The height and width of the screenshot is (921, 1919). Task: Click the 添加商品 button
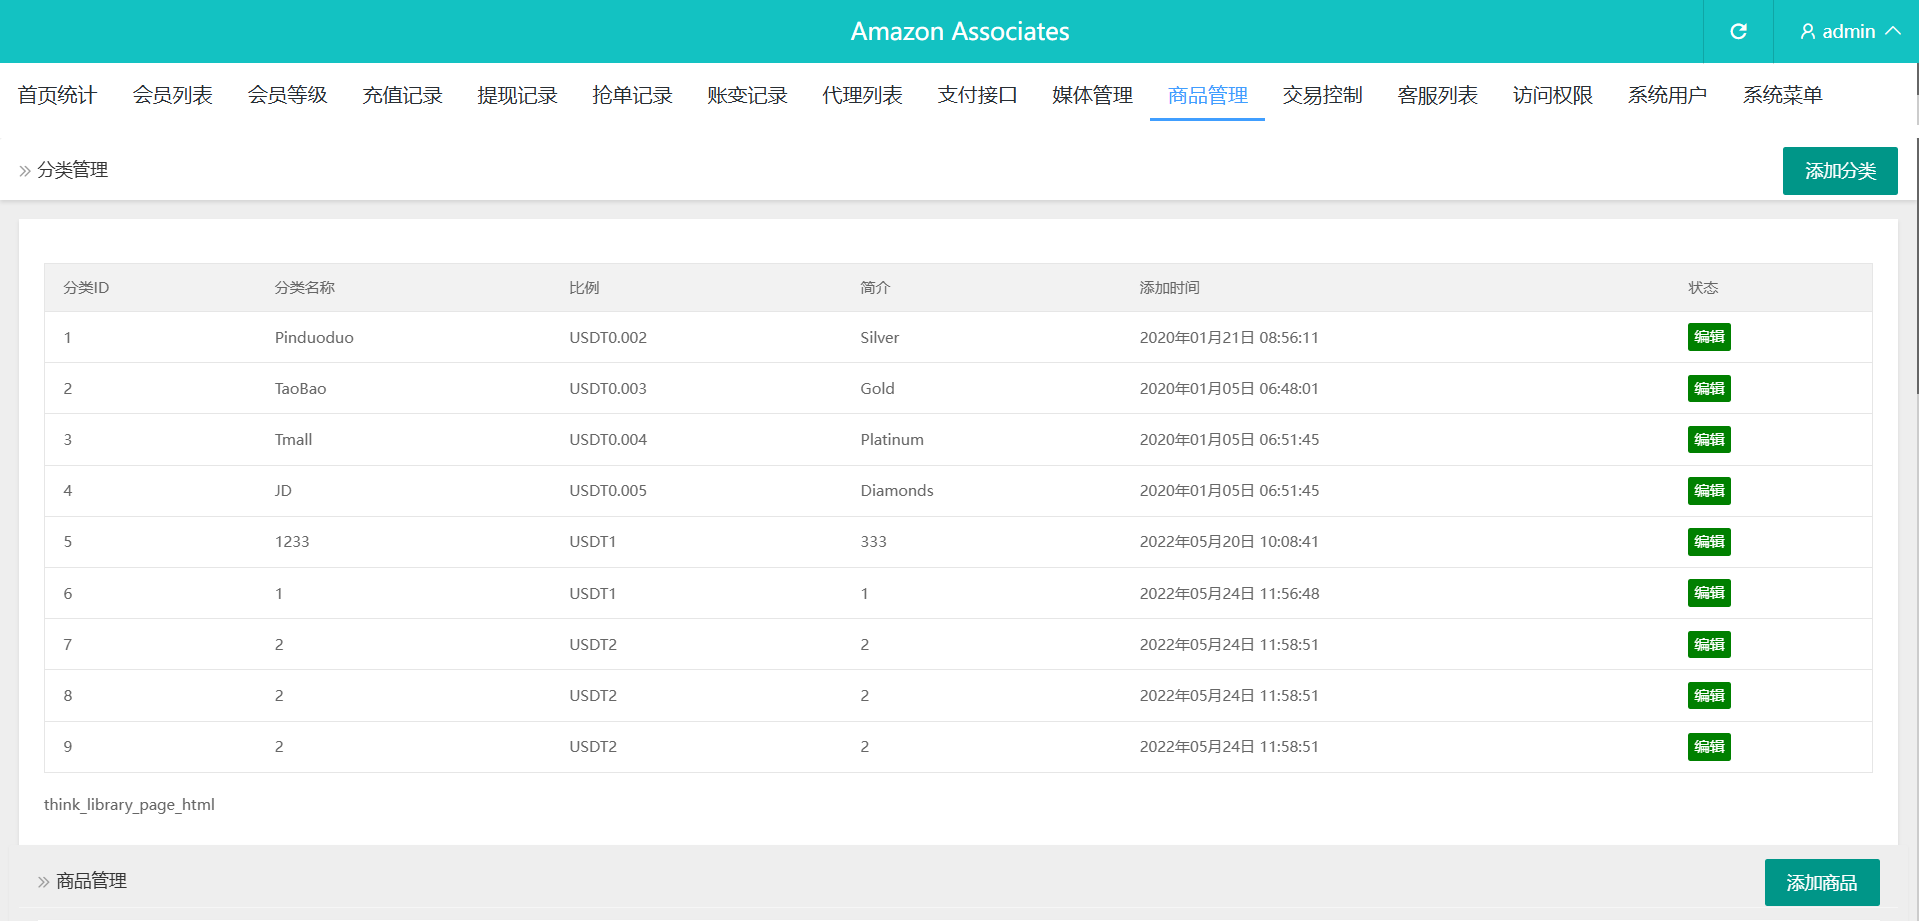[x=1821, y=883]
